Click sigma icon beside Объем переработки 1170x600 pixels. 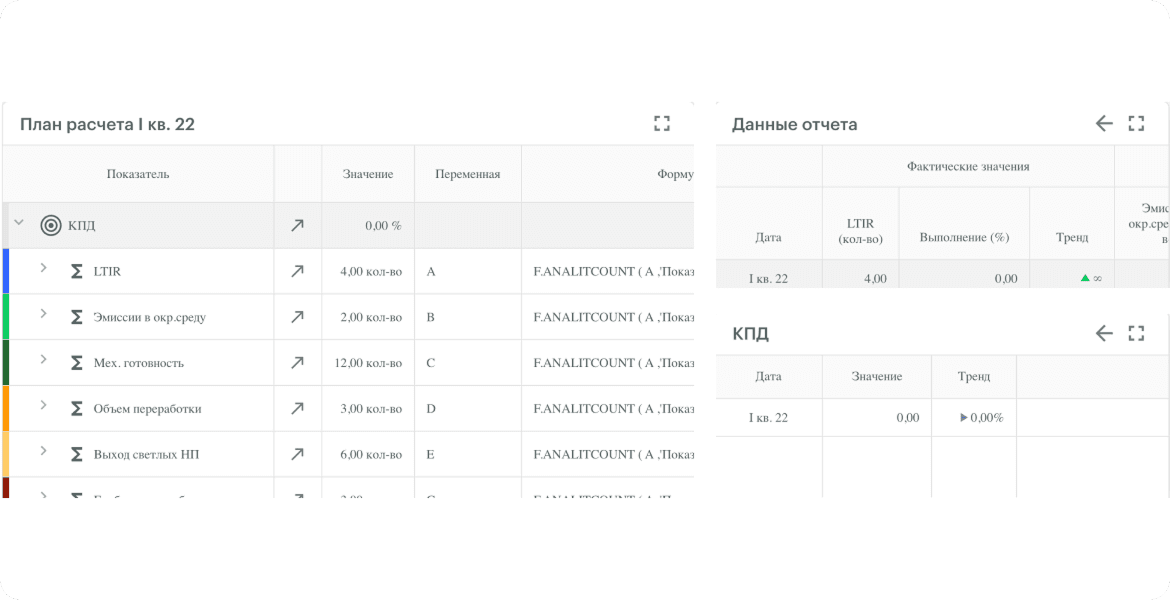pyautogui.click(x=76, y=408)
